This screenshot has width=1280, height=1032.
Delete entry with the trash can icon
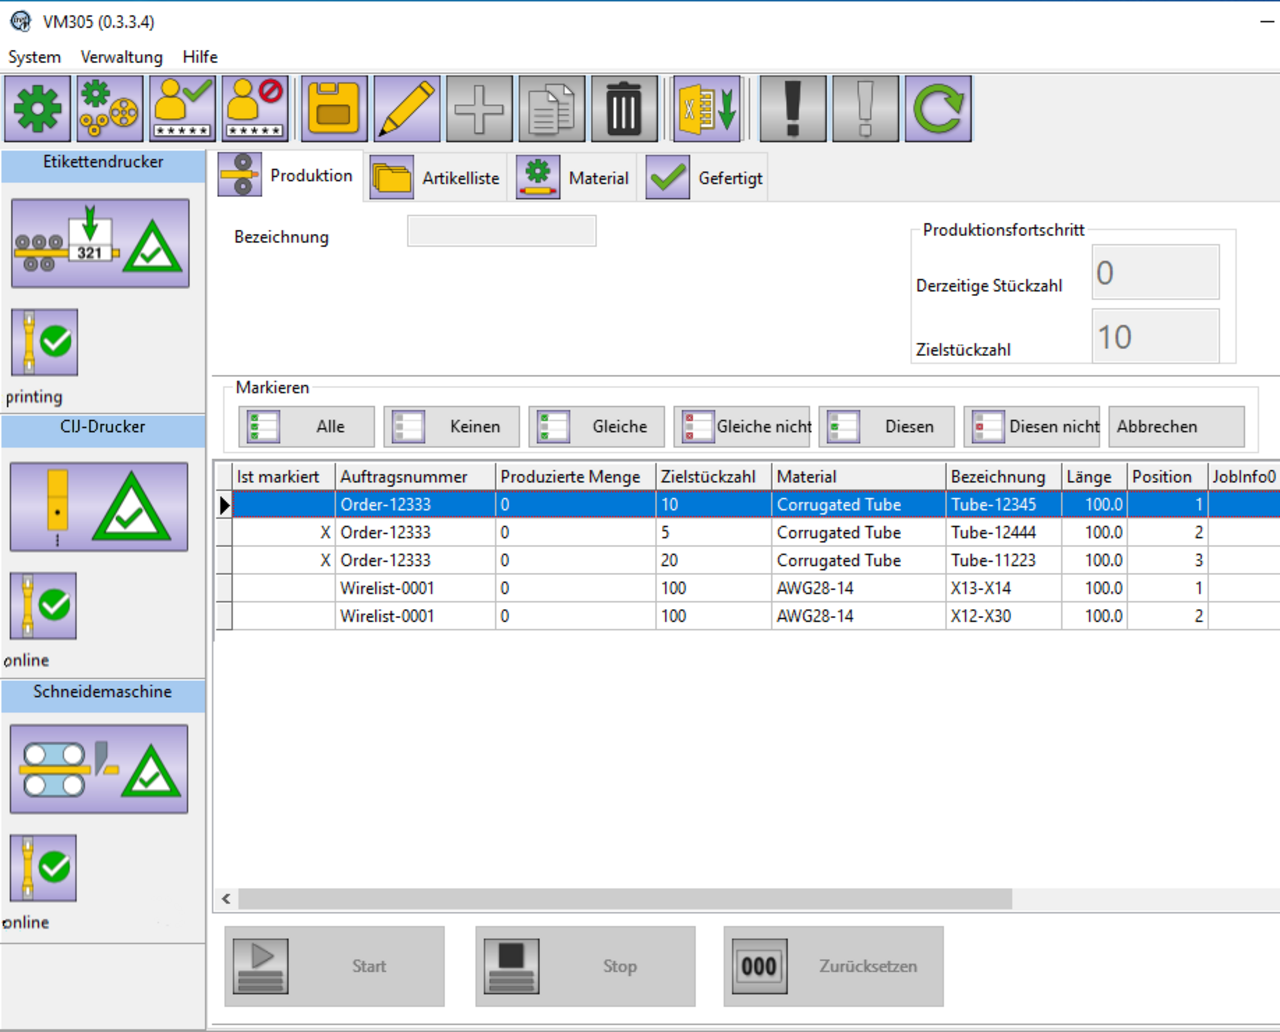[x=624, y=108]
